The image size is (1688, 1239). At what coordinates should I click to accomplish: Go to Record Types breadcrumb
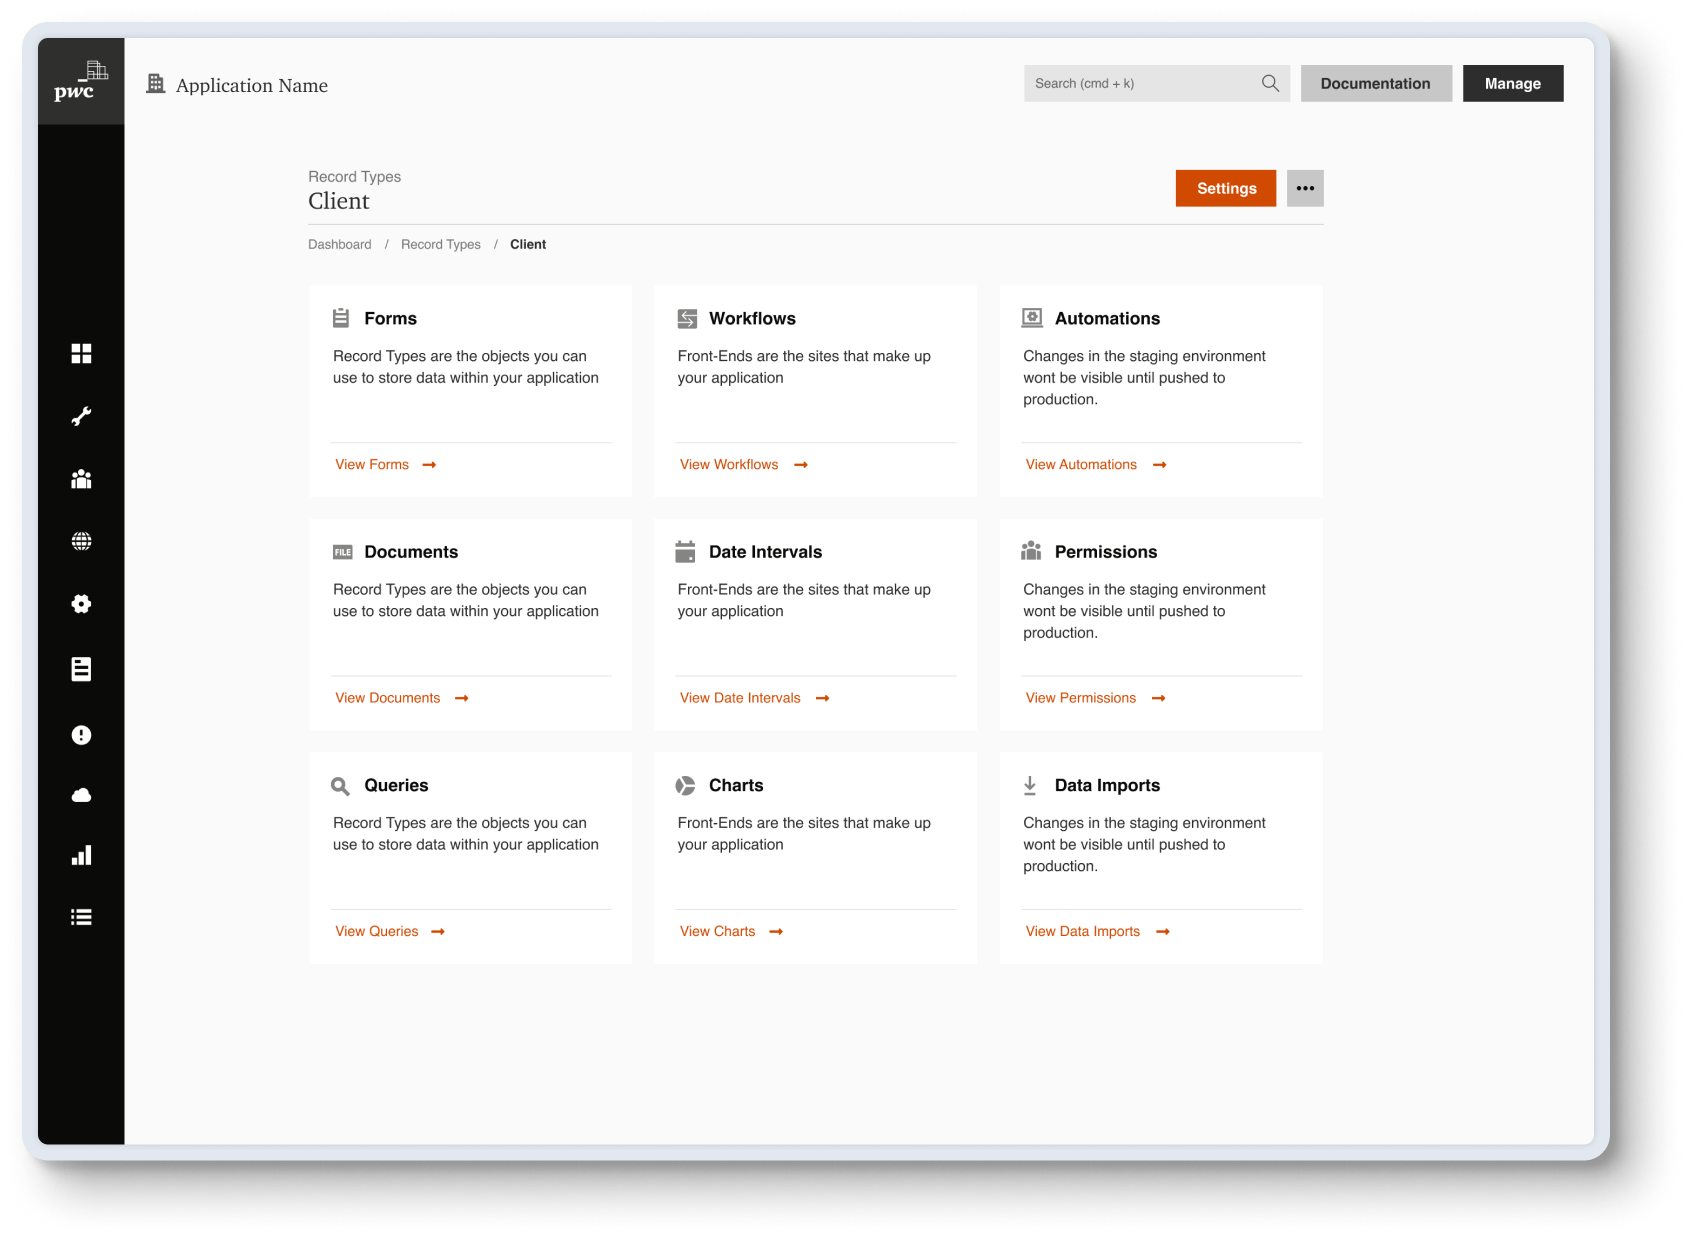pos(441,244)
